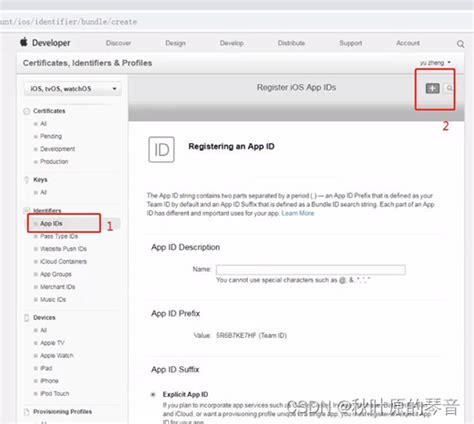Click the Apple logo icon
The image size is (474, 424).
tap(24, 42)
